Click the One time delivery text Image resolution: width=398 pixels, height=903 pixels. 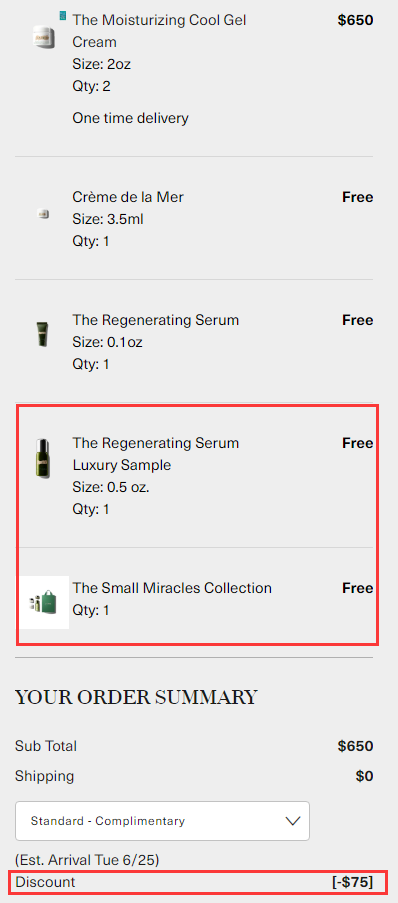[x=130, y=118]
